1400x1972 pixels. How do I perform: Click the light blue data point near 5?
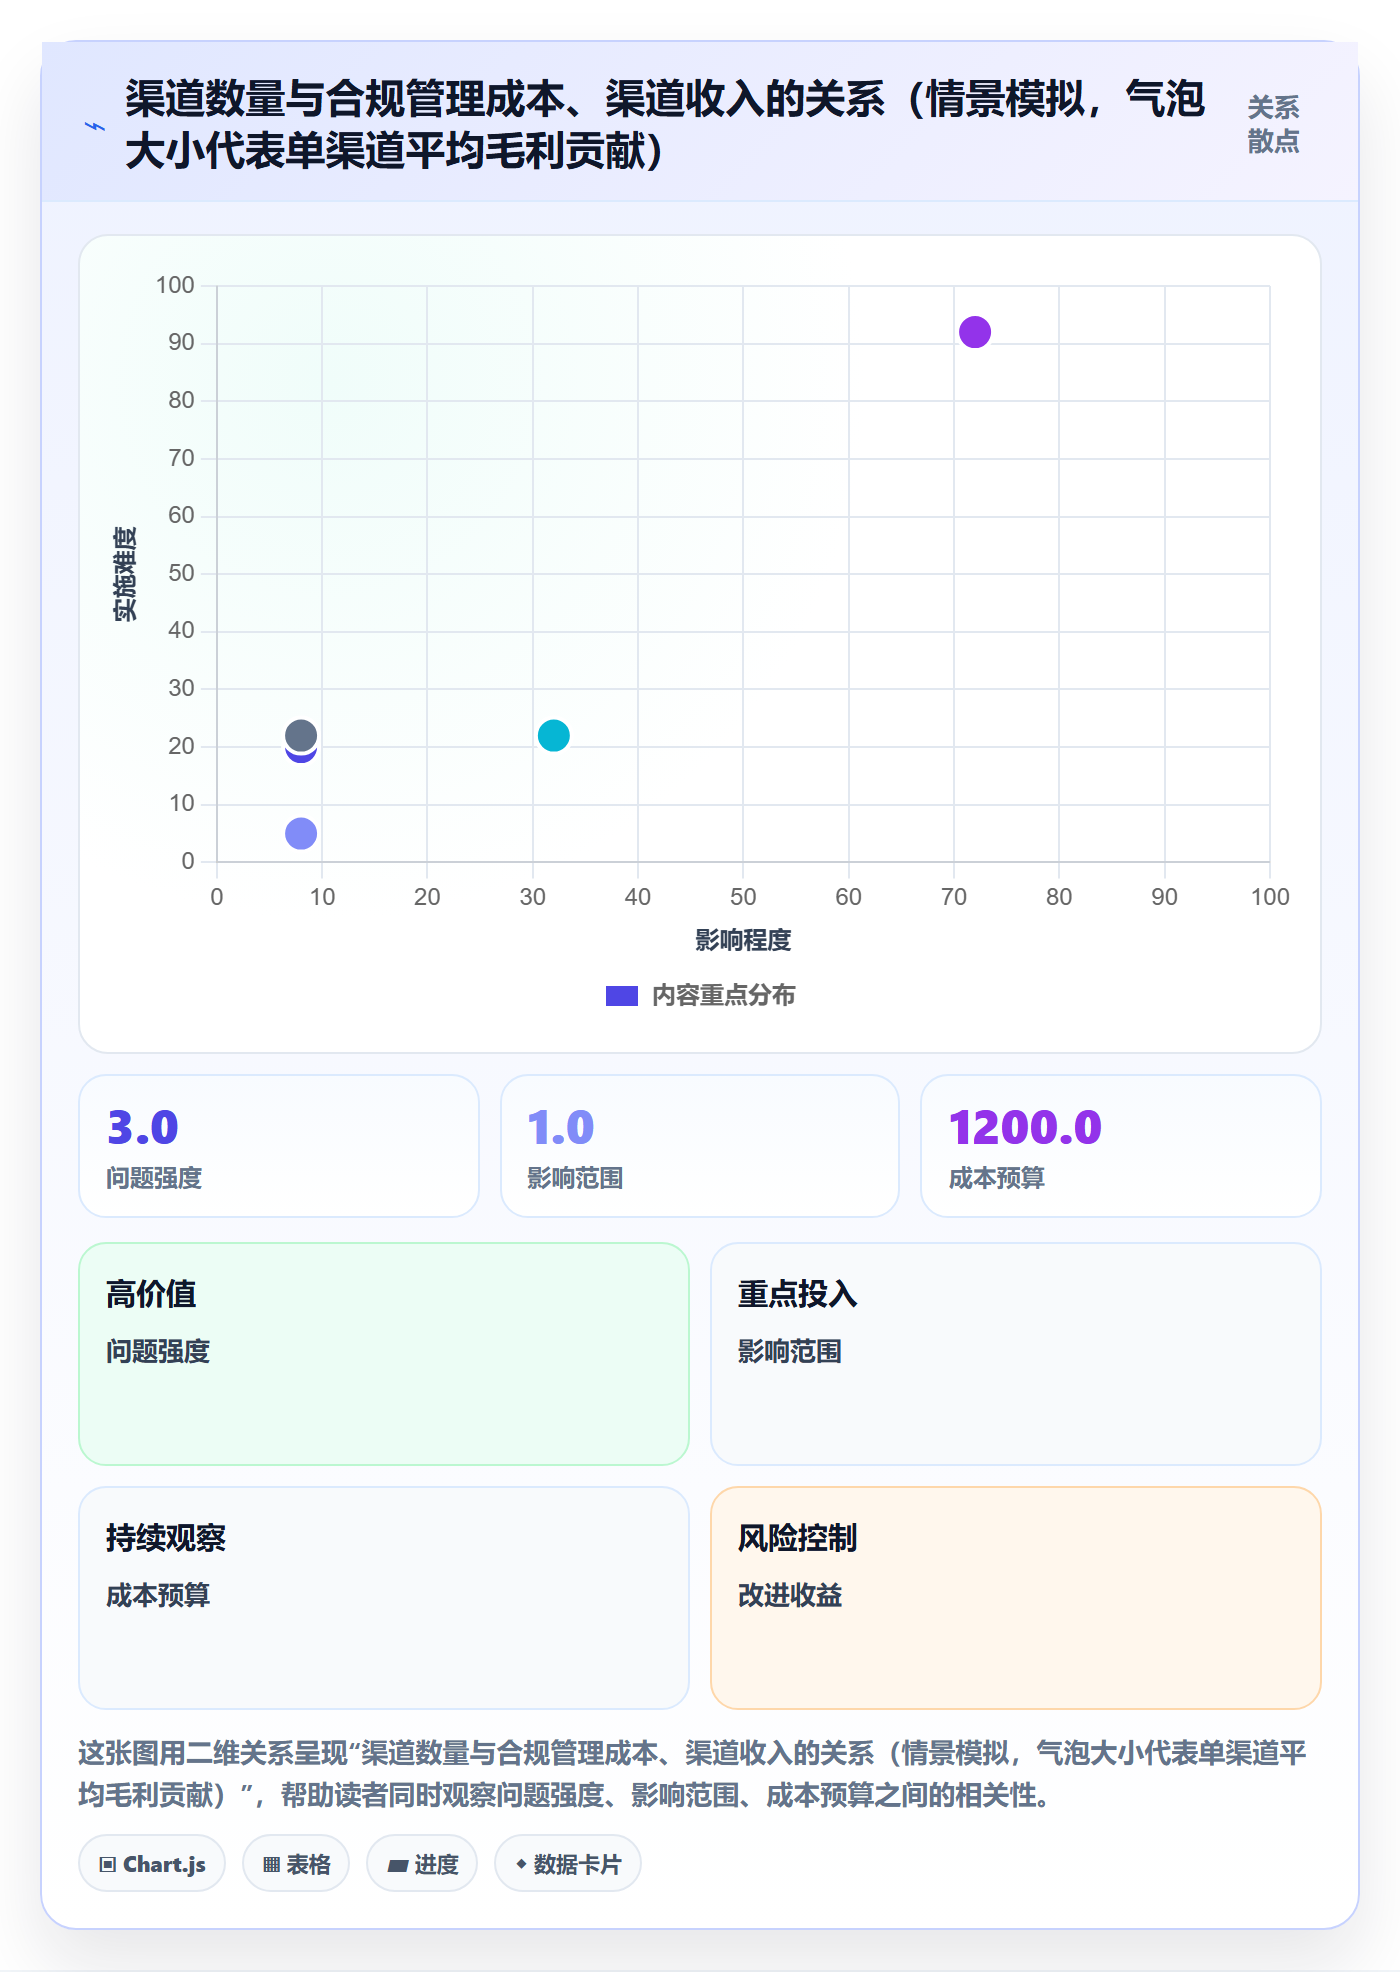tap(301, 833)
